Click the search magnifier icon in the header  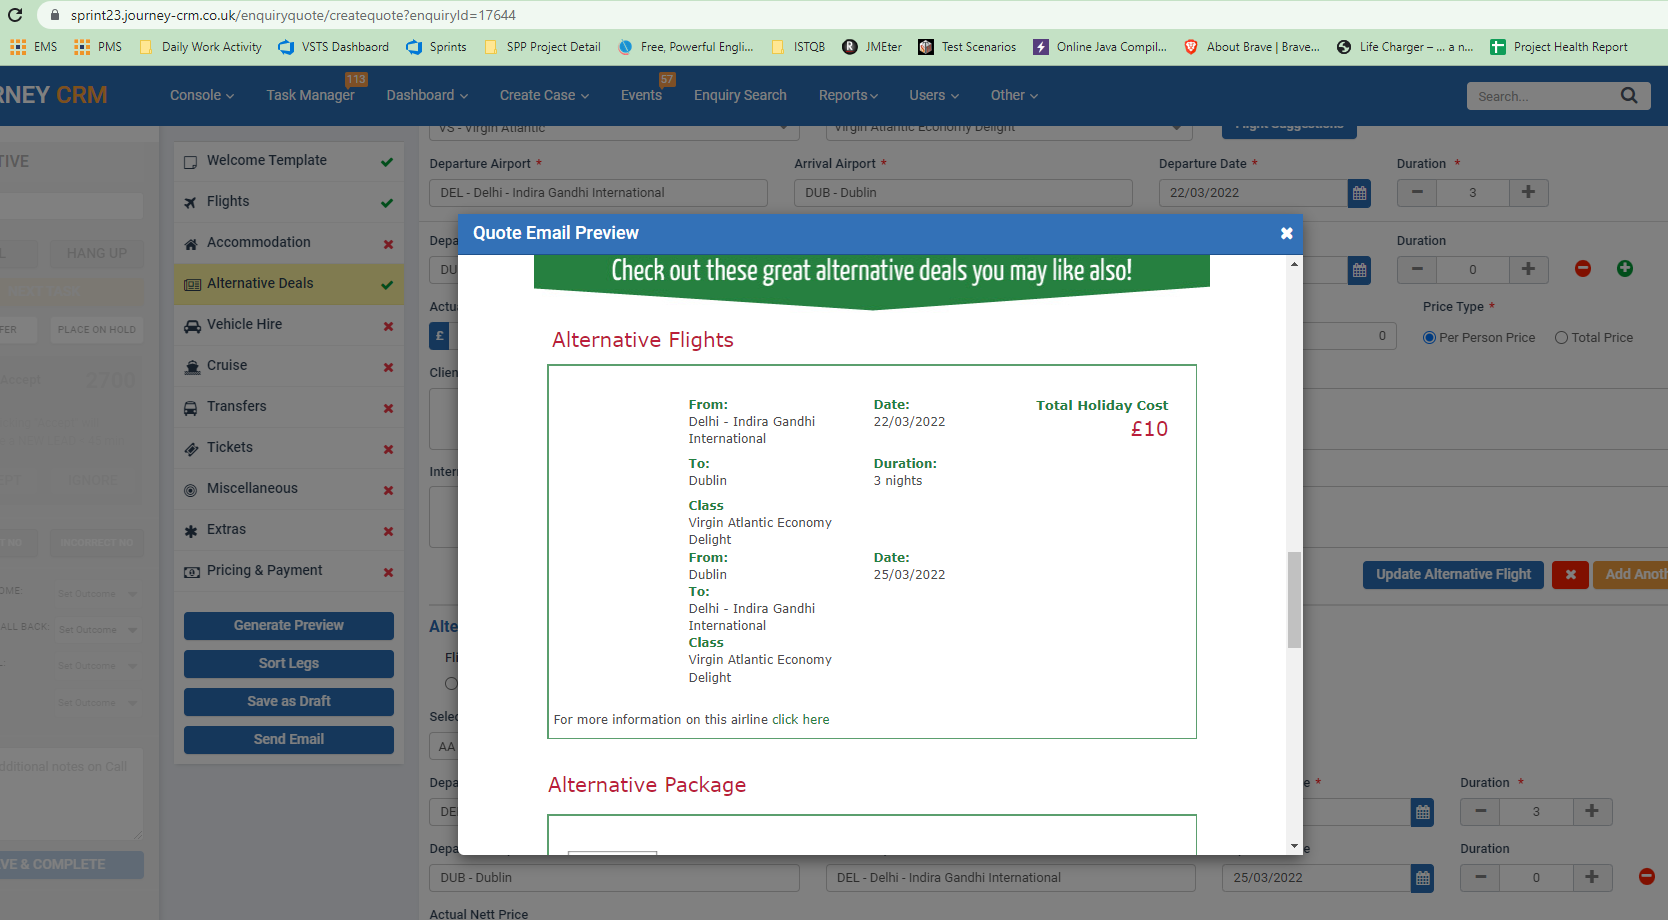coord(1629,96)
